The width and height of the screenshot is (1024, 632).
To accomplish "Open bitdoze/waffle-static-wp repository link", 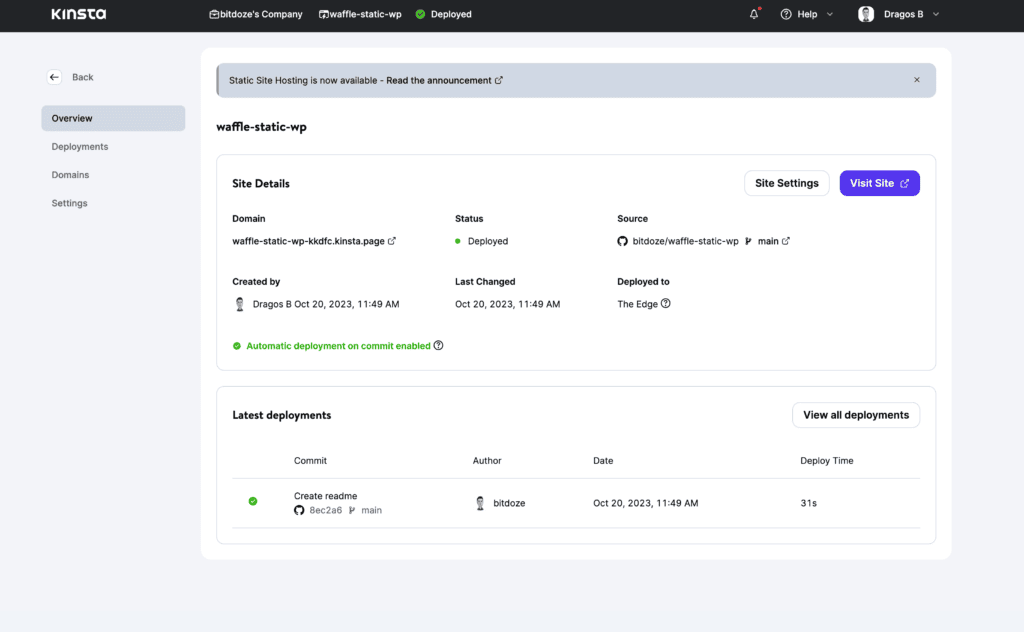I will pos(685,241).
